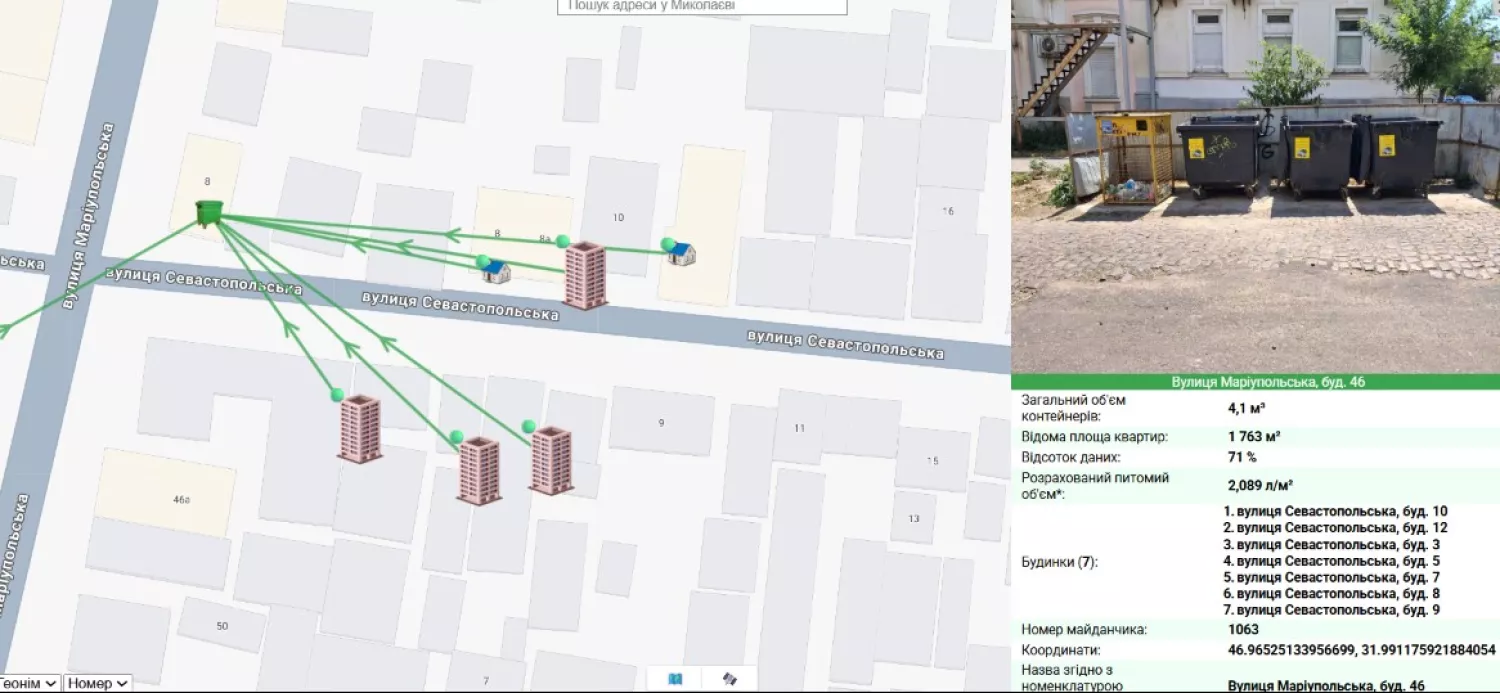Click the building labeled 13 on the map
Image resolution: width=1500 pixels, height=693 pixels.
(x=913, y=518)
